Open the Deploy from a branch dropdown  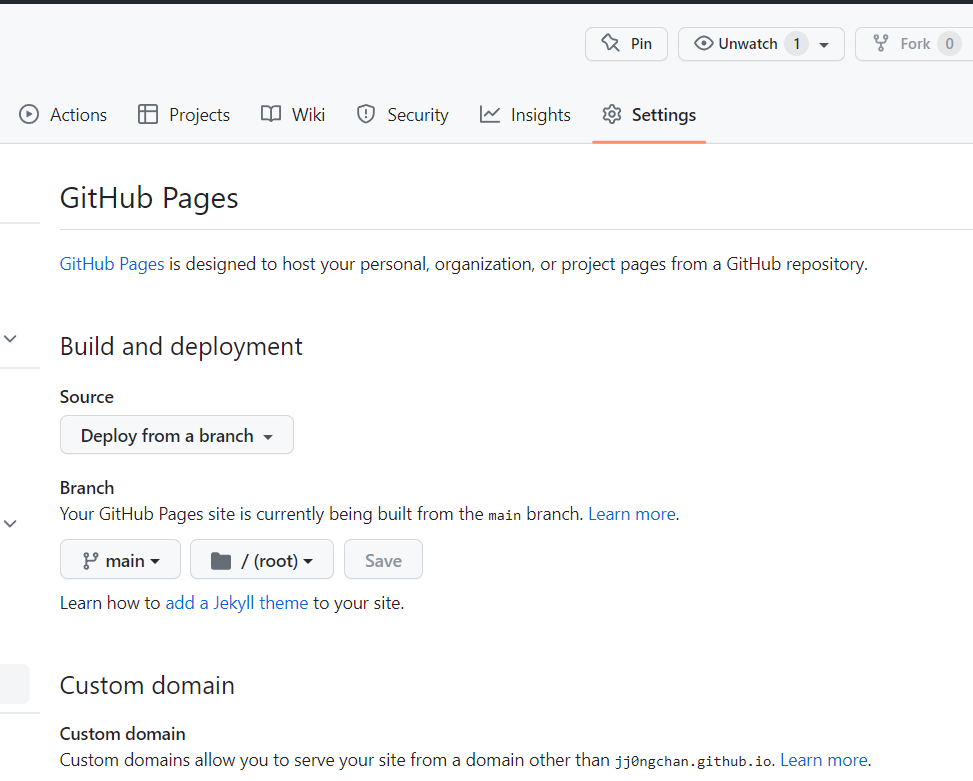pos(177,435)
